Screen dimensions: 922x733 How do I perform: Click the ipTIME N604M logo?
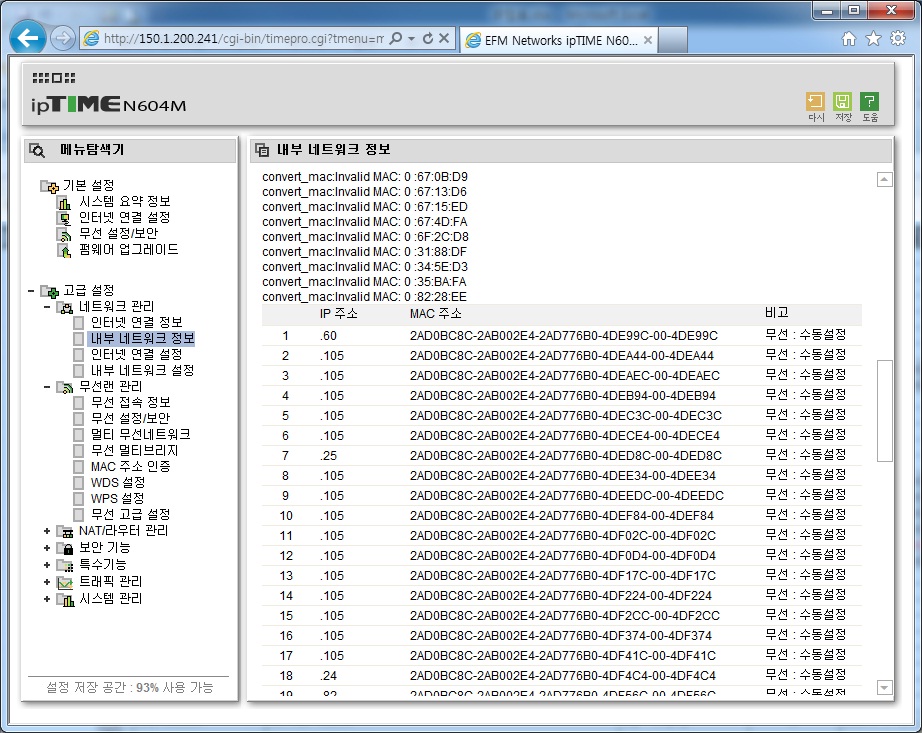[x=109, y=104]
